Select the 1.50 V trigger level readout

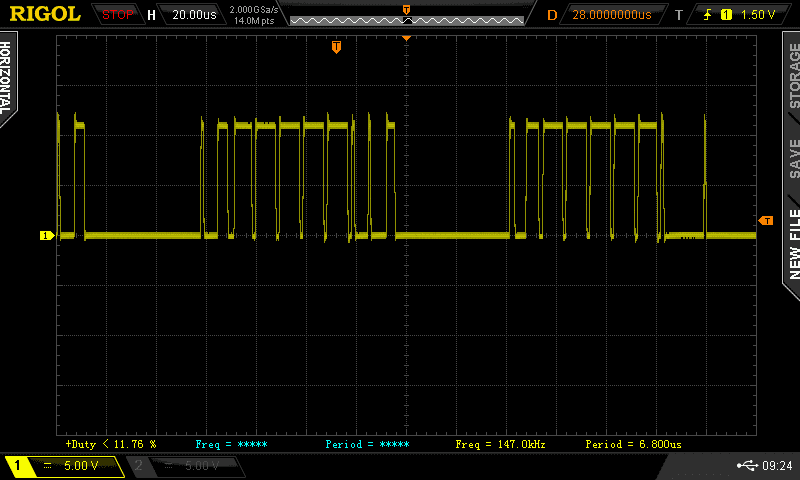762,15
